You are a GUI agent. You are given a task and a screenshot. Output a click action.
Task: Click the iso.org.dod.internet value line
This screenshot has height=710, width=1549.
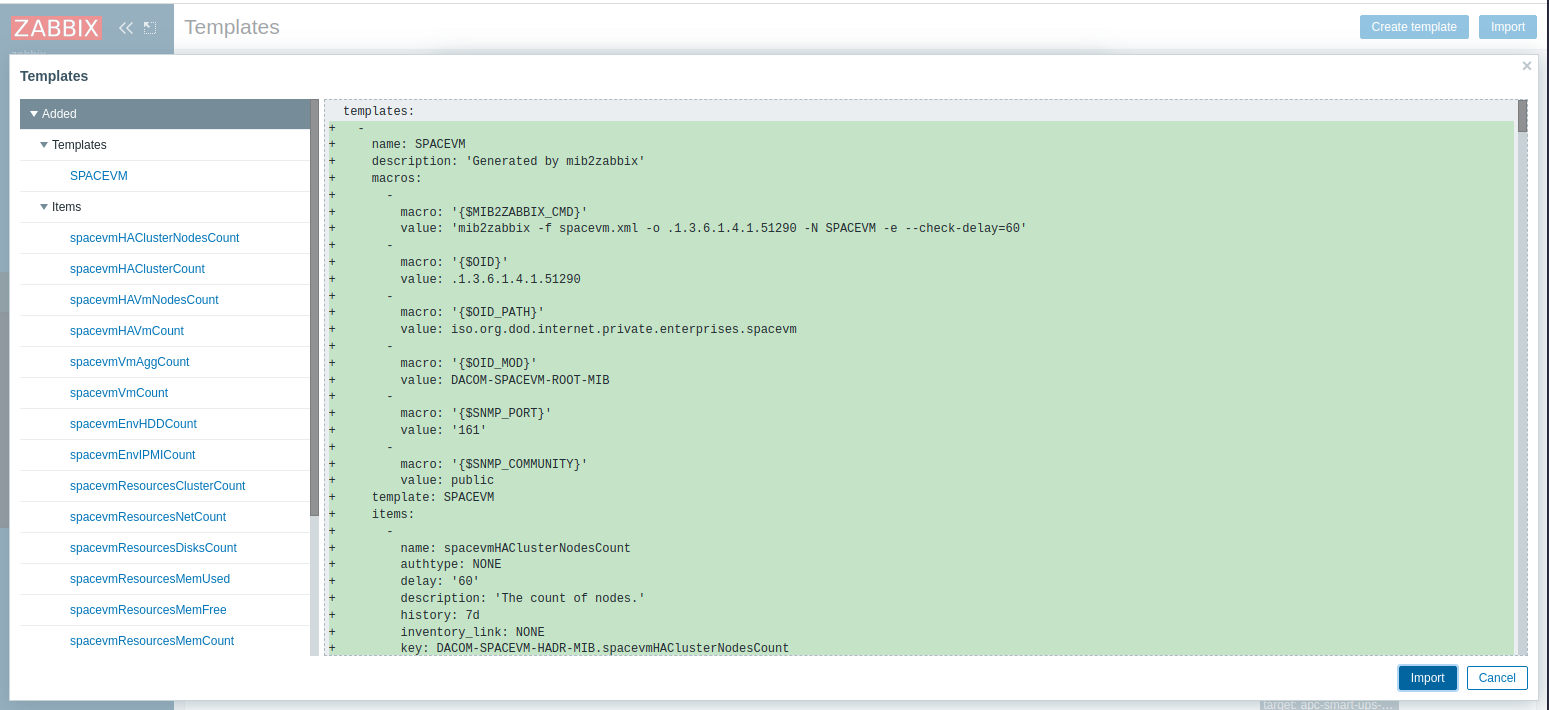point(598,329)
